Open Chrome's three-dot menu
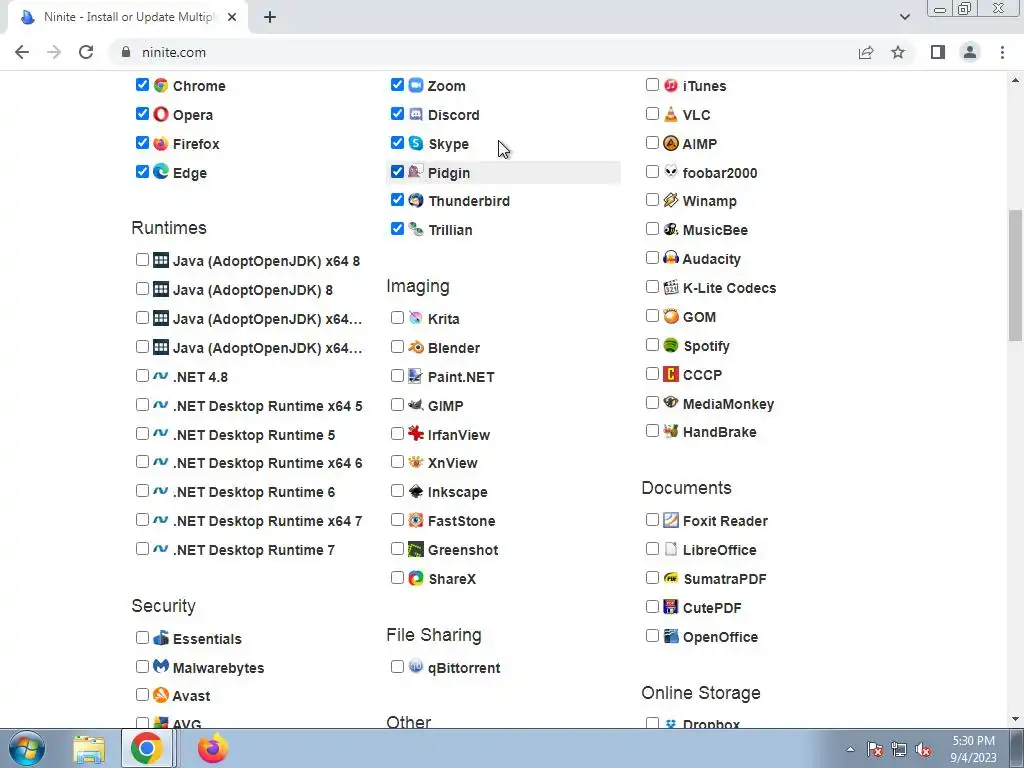 coord(1002,52)
